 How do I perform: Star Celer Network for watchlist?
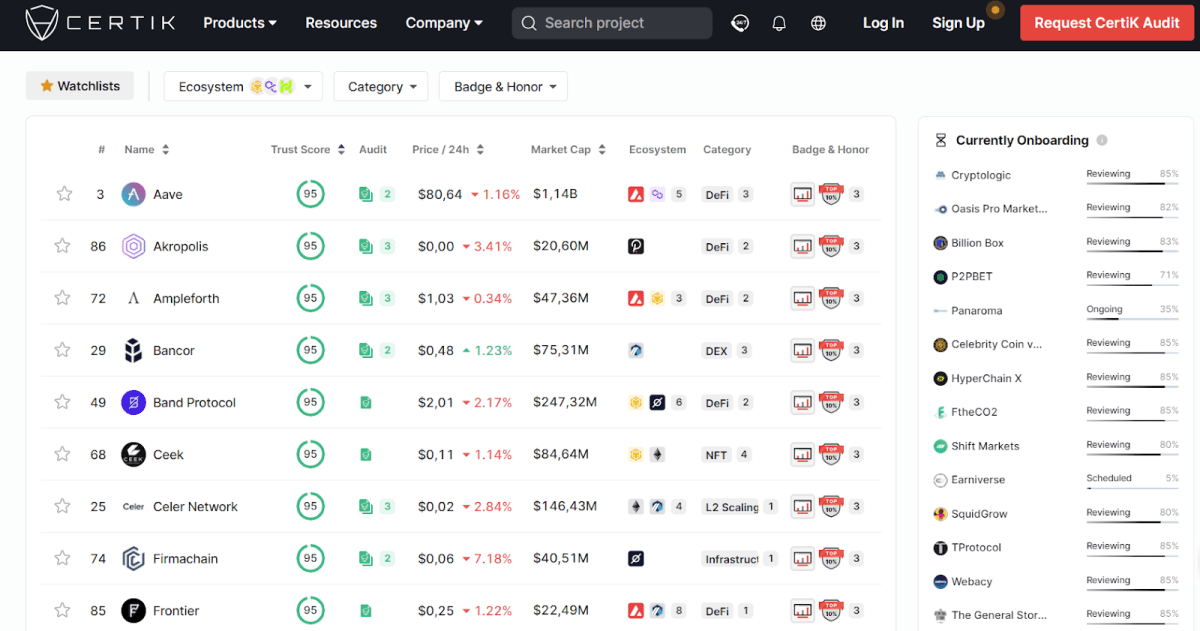coord(62,506)
